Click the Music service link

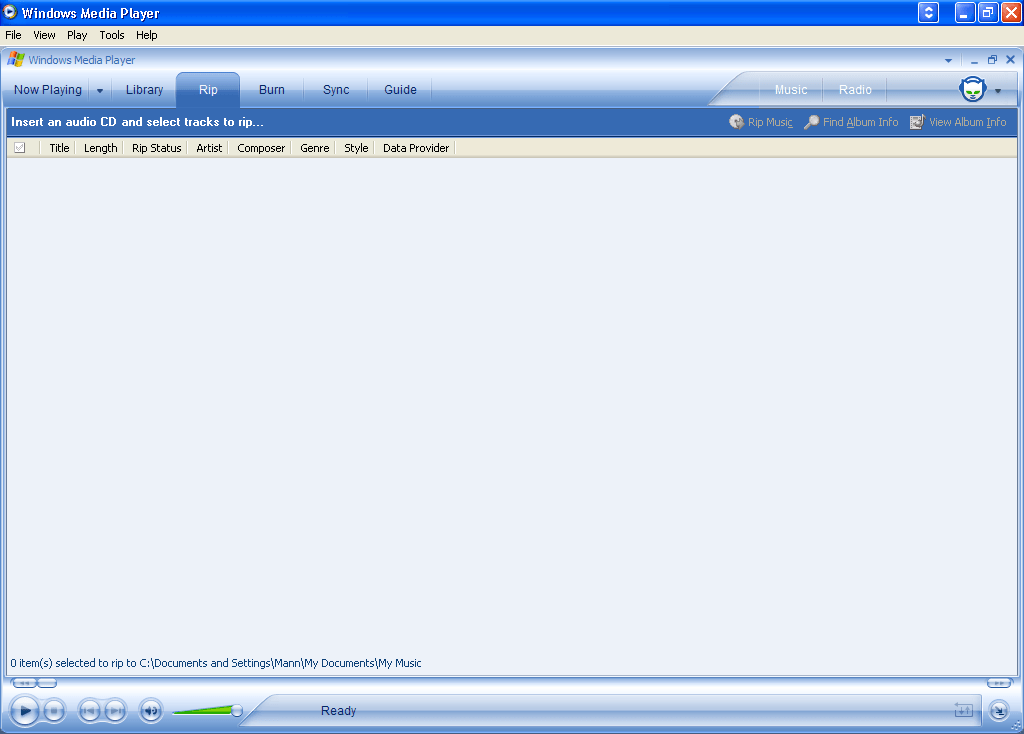(x=790, y=89)
